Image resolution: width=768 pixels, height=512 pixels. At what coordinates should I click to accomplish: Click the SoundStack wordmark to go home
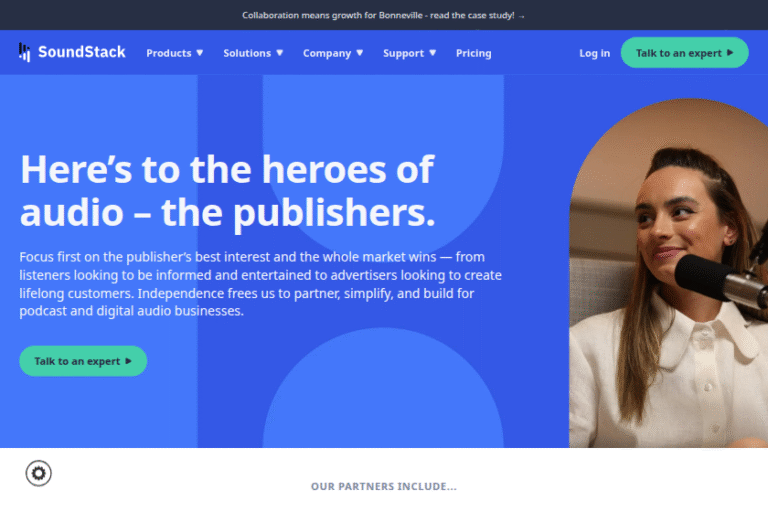pyautogui.click(x=82, y=52)
